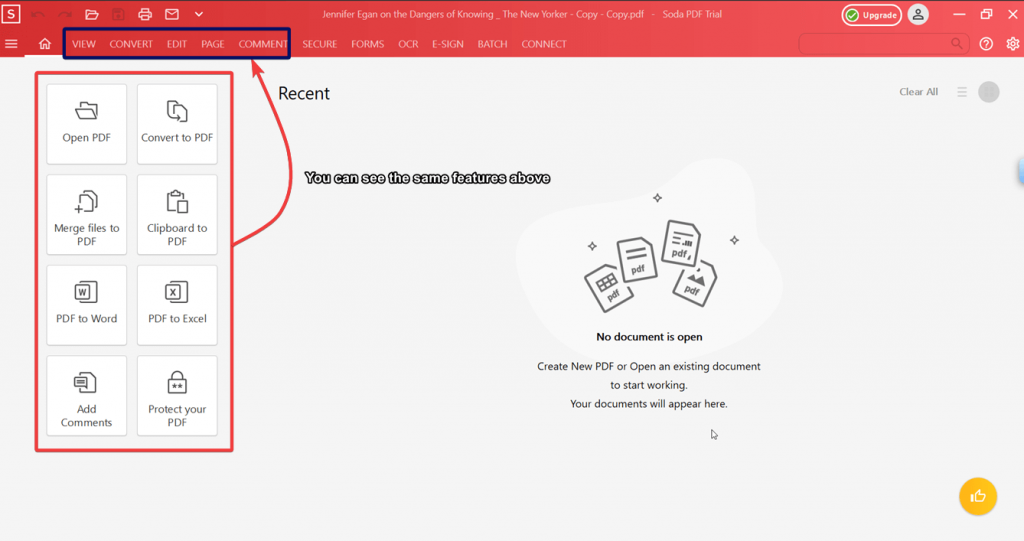Click the Redo arrow icon
Screen dimensions: 1024x541
pyautogui.click(x=65, y=14)
